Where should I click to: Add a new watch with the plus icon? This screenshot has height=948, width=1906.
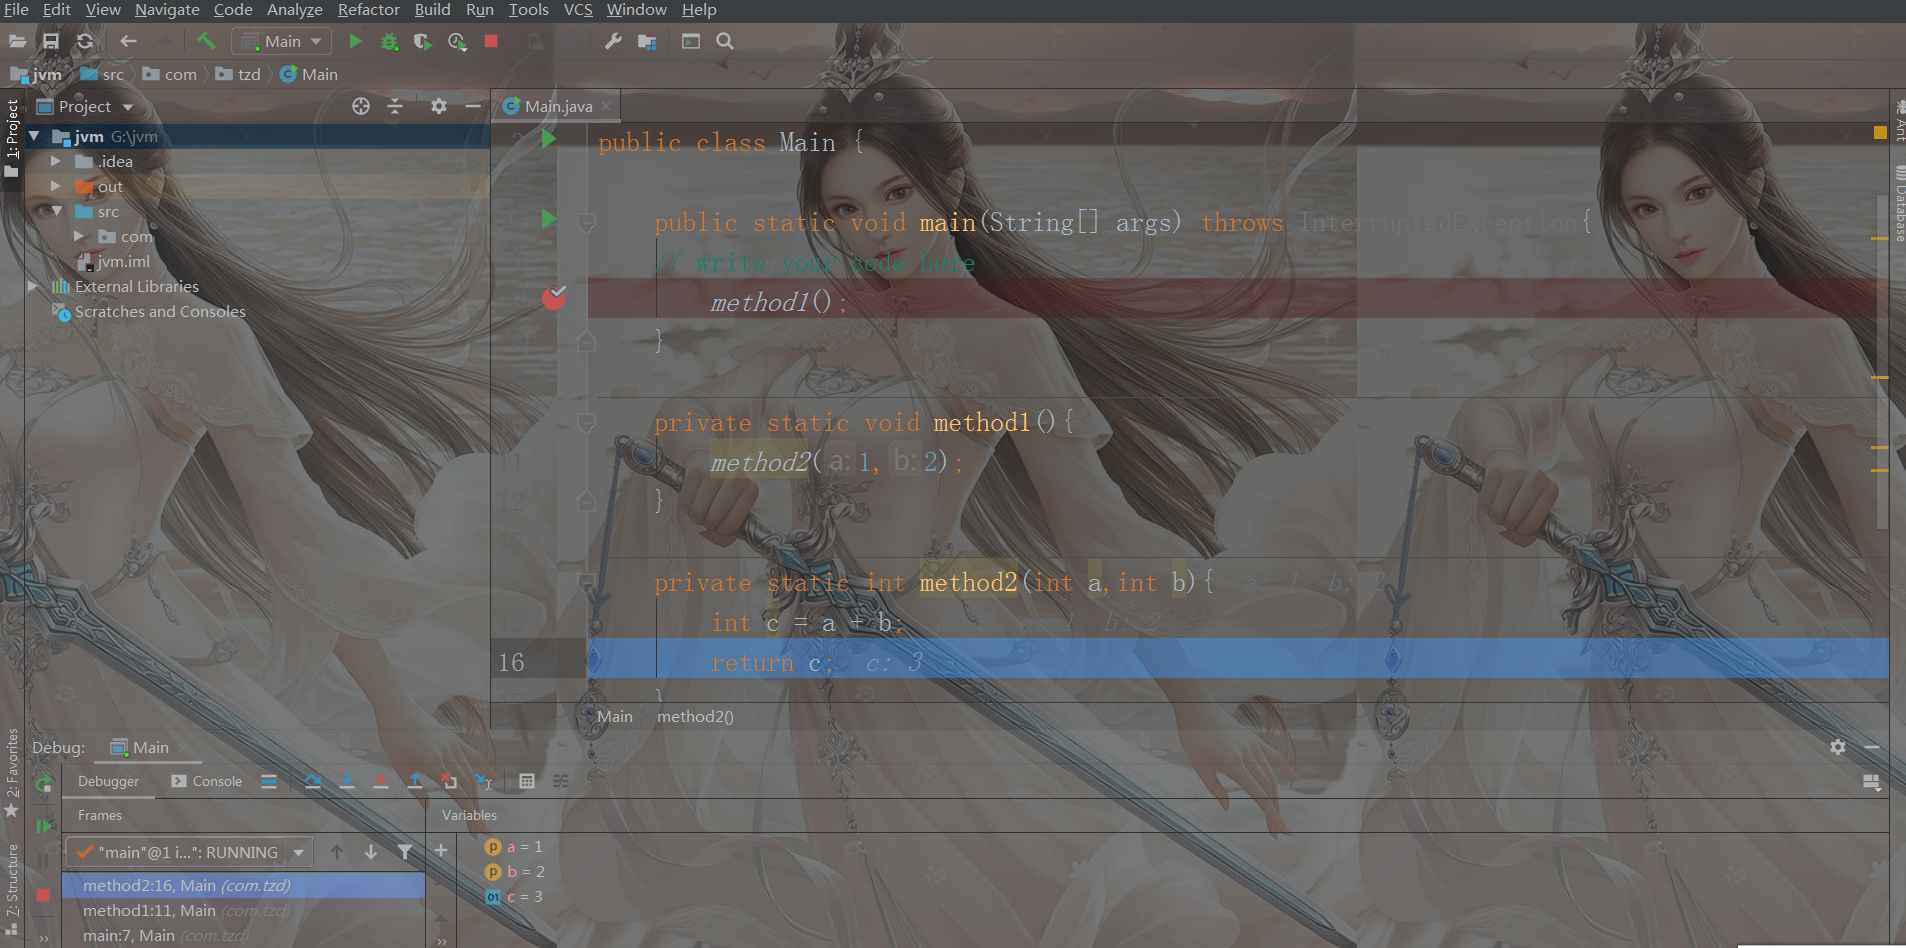[x=441, y=851]
